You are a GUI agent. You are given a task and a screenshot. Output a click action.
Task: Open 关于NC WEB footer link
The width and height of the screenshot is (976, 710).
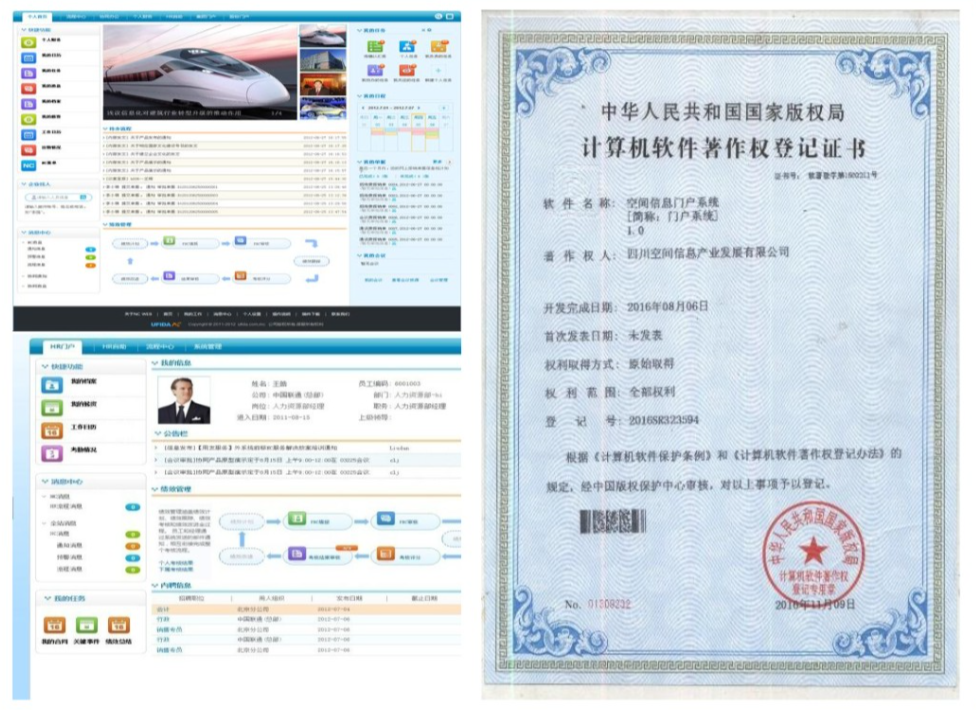[138, 314]
